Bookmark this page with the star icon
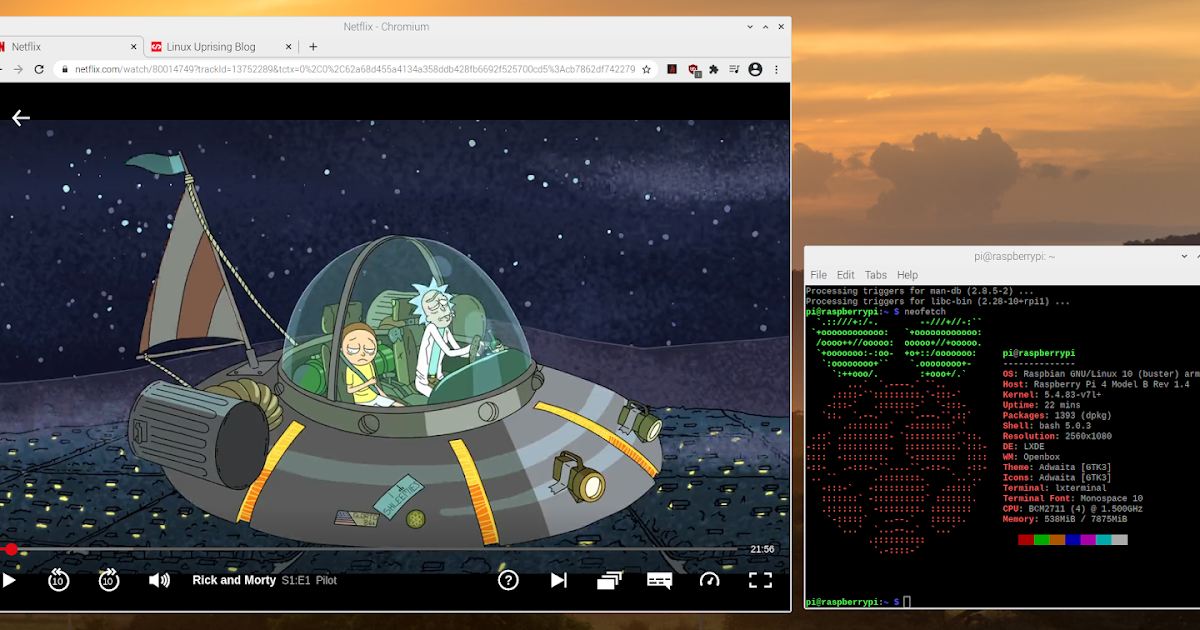The height and width of the screenshot is (630, 1200). tap(647, 69)
